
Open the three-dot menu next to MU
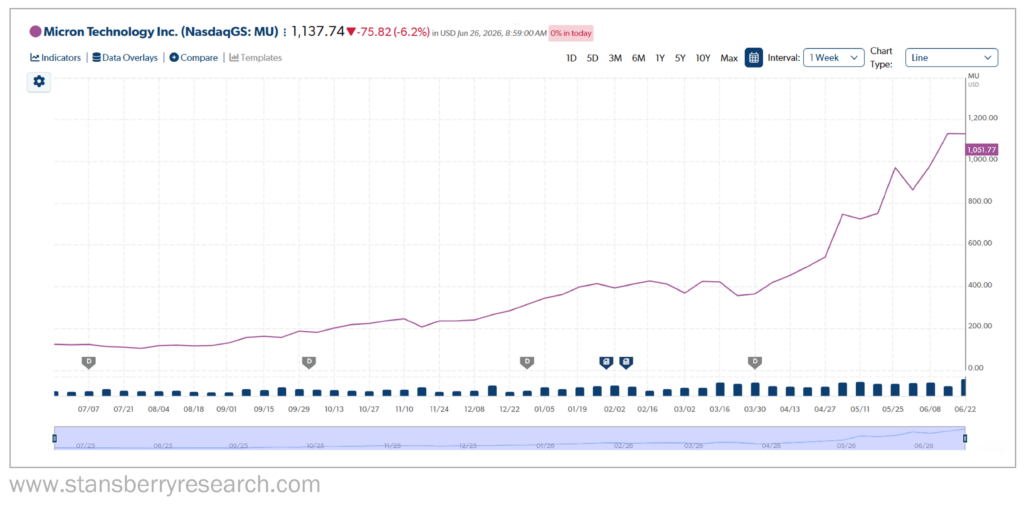[285, 31]
